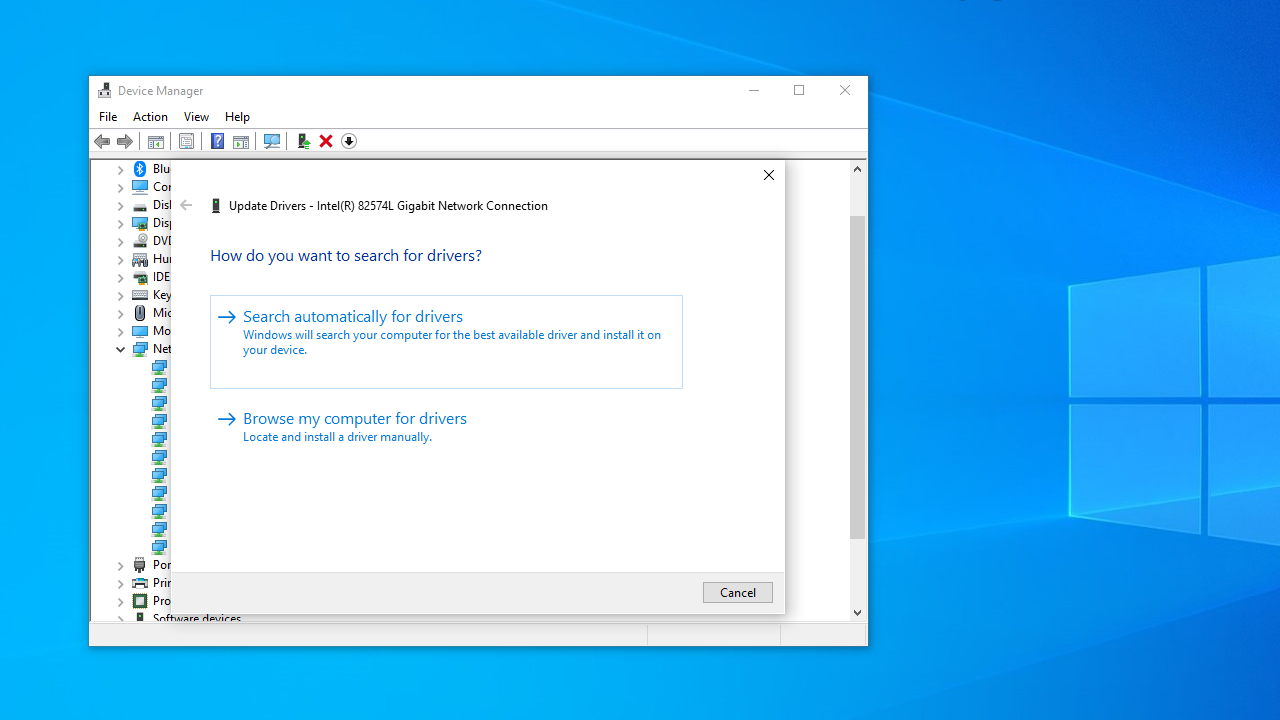
Task: Click the red X Uninstall device icon
Action: coord(326,141)
